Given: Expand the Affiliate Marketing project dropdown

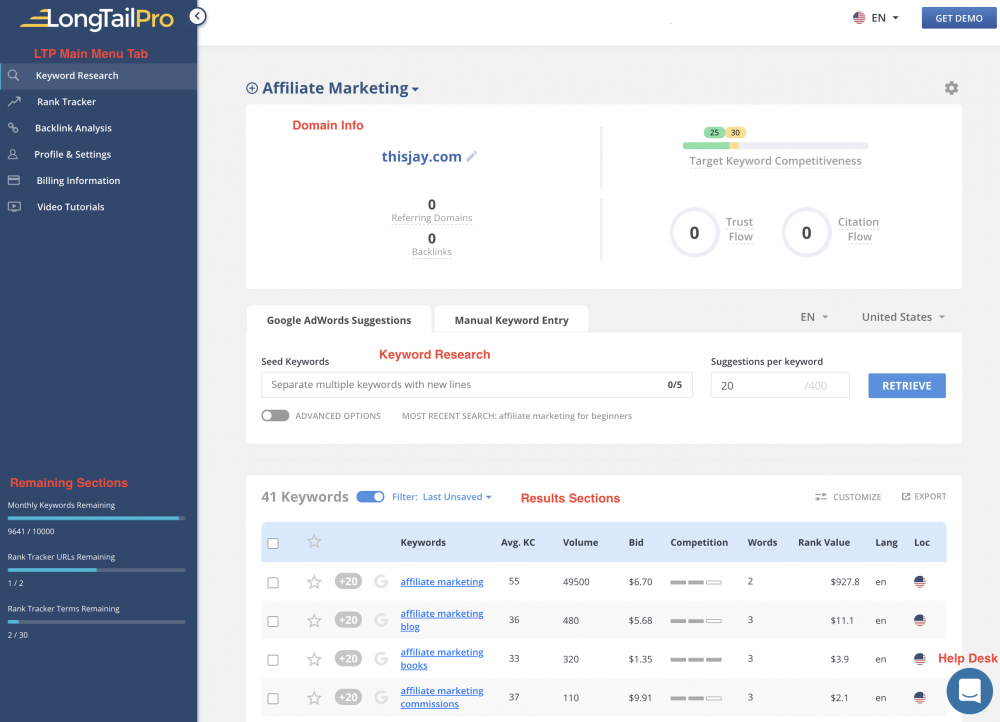Looking at the screenshot, I should [341, 88].
